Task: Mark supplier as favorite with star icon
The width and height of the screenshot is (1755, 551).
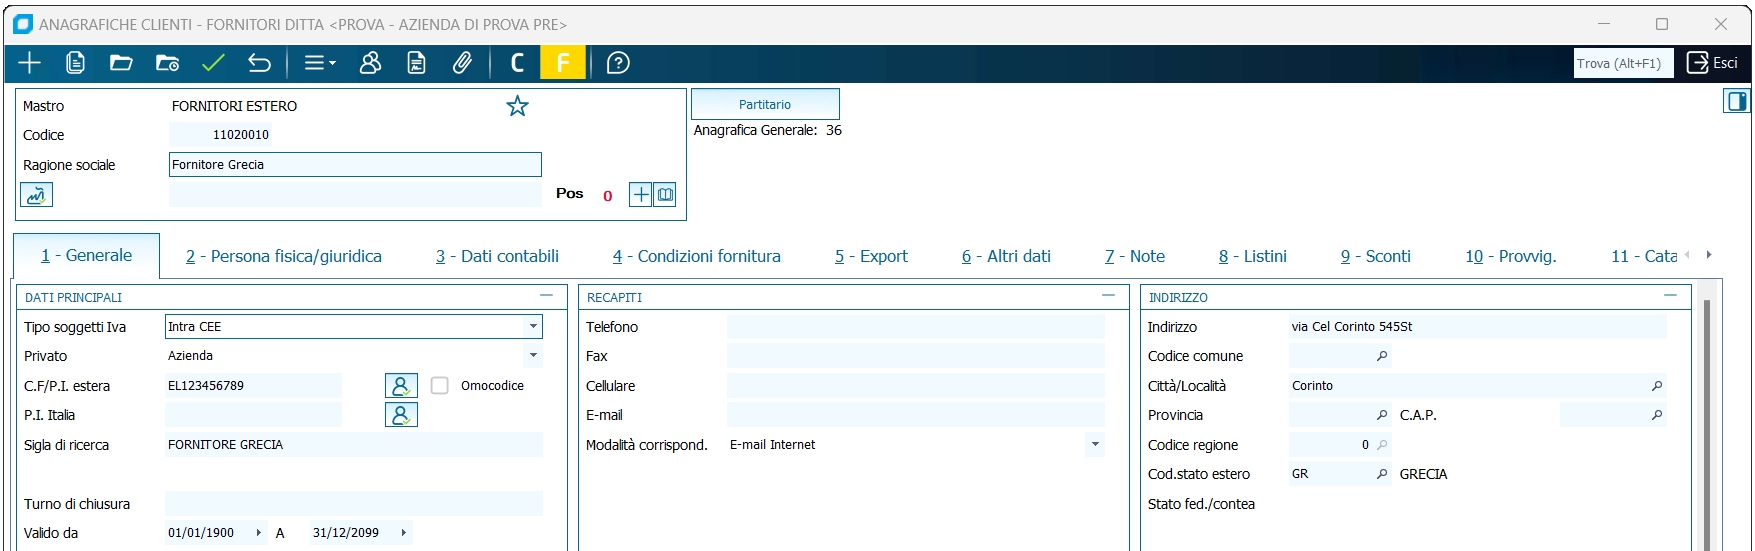Action: click(517, 106)
